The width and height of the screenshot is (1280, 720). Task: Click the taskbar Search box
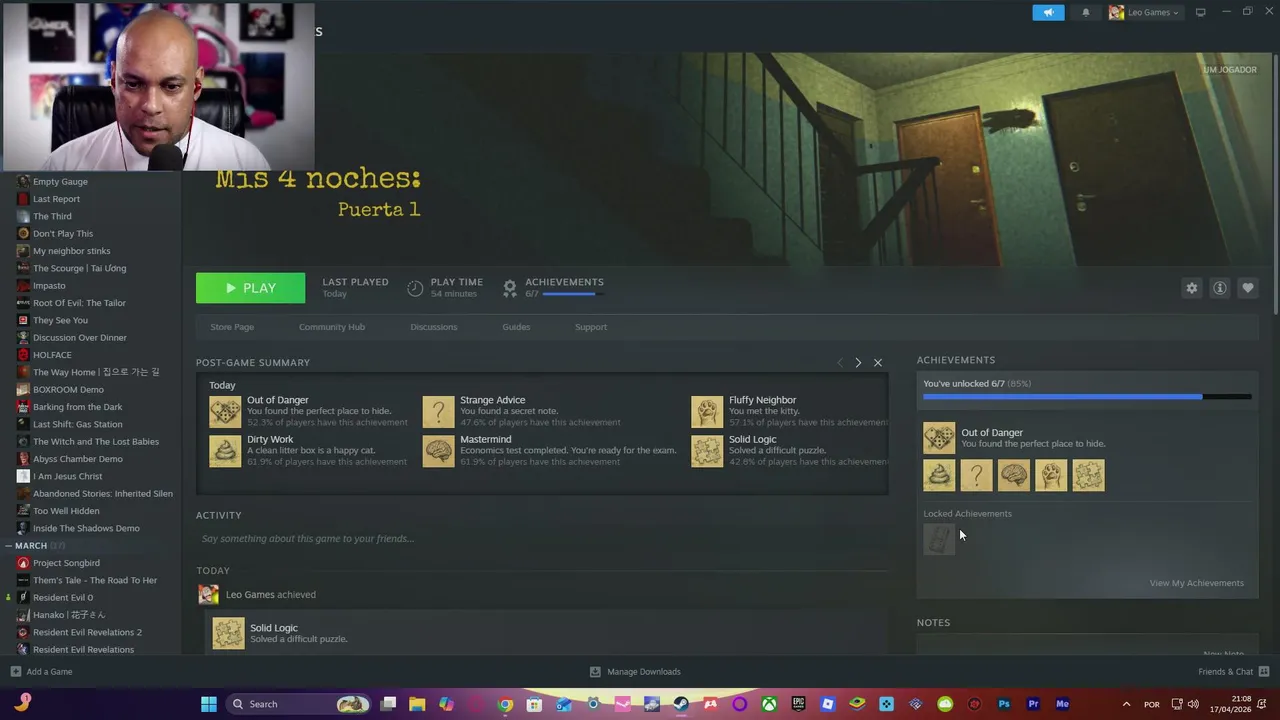(298, 704)
